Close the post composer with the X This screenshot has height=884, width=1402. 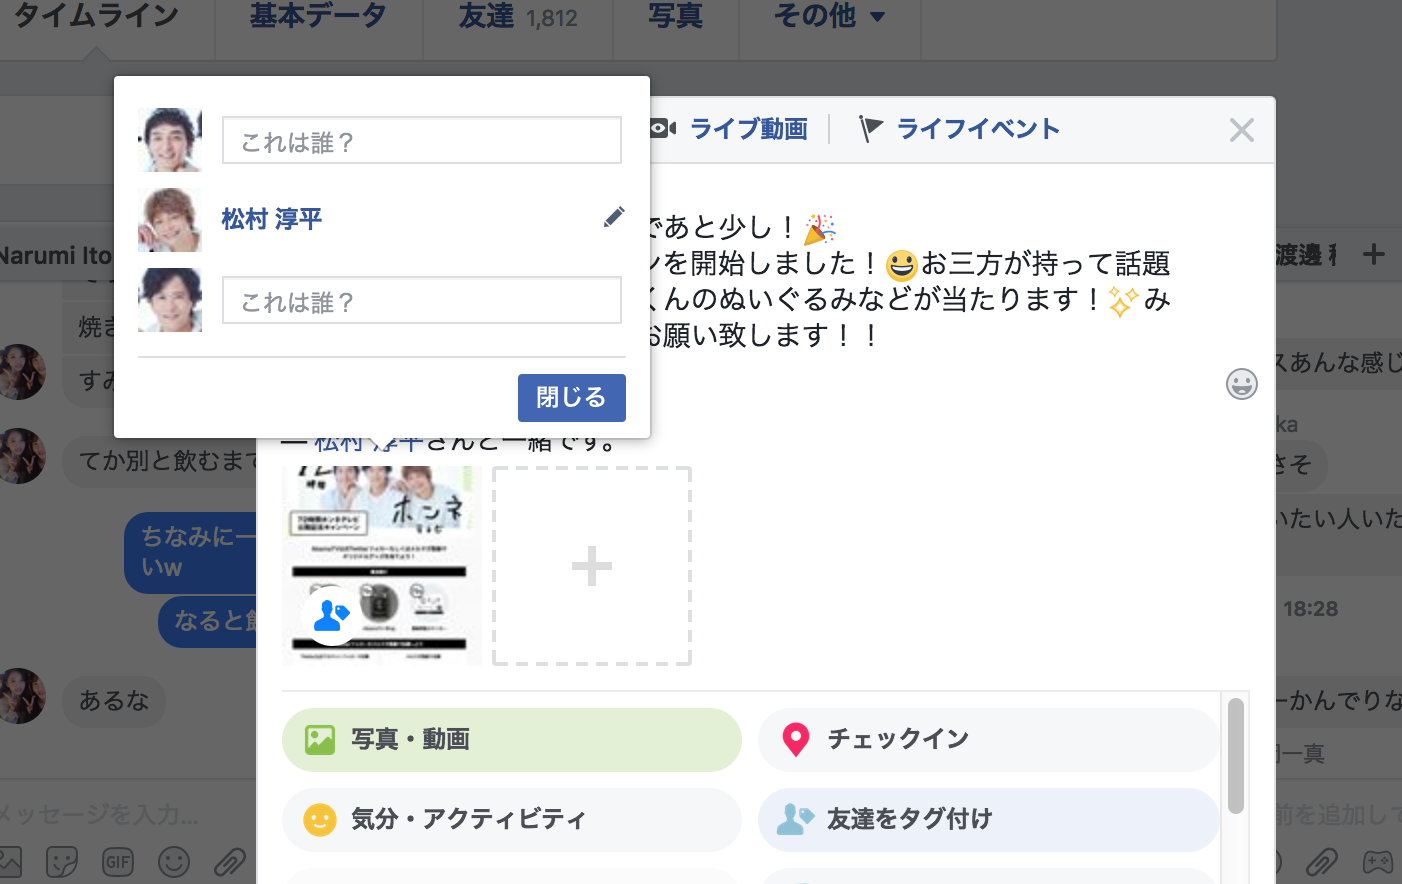pyautogui.click(x=1241, y=130)
